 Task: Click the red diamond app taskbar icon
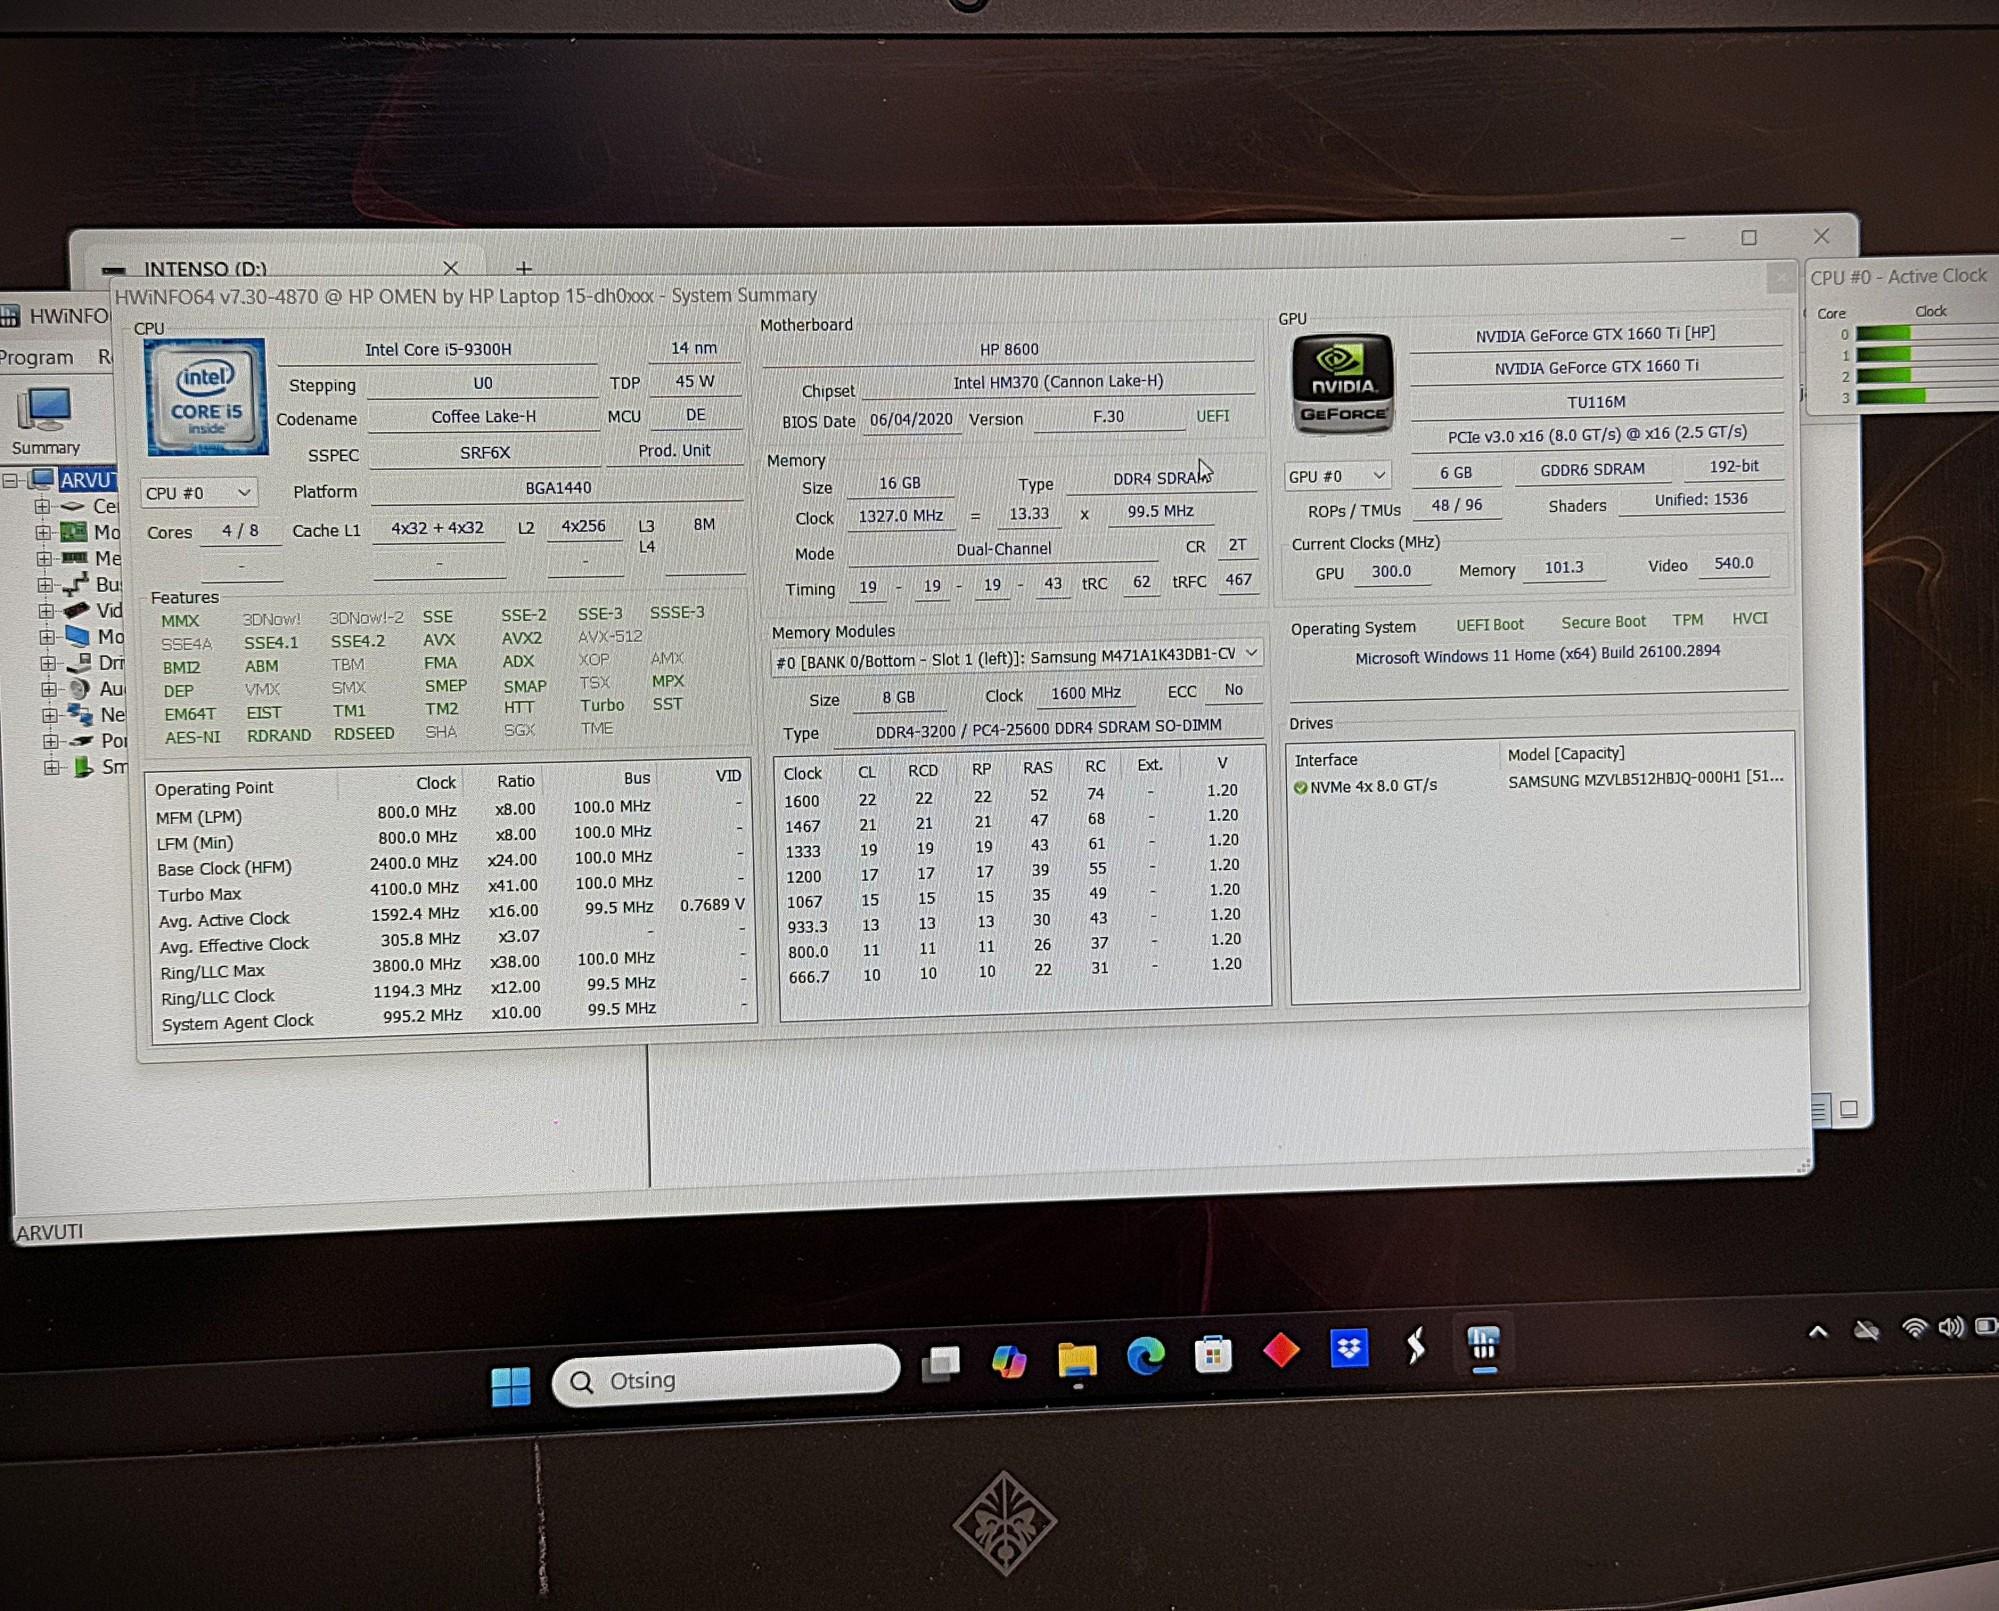pos(1281,1350)
